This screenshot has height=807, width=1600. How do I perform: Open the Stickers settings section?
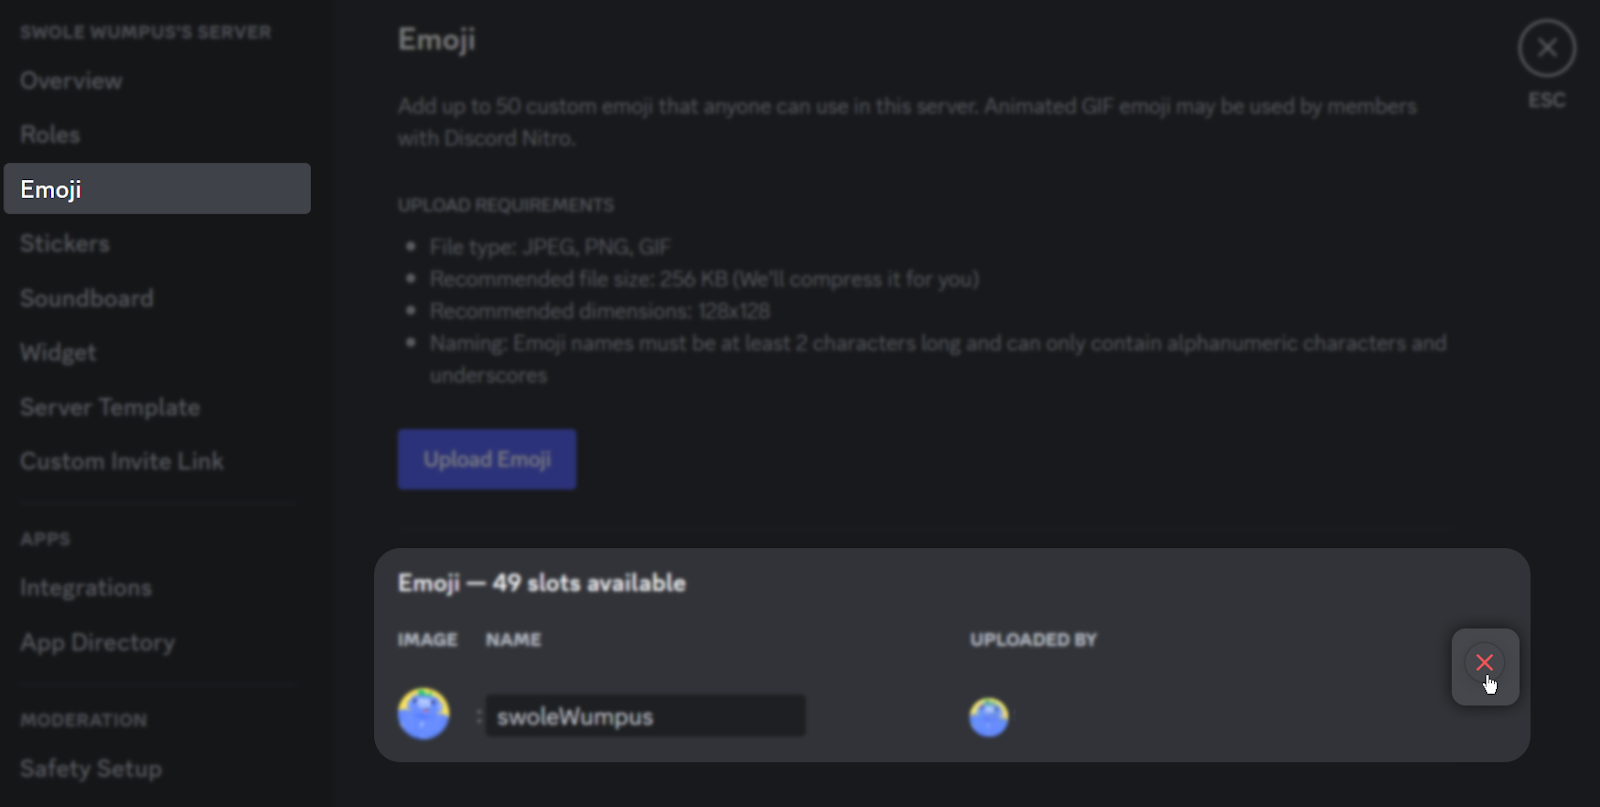[64, 242]
